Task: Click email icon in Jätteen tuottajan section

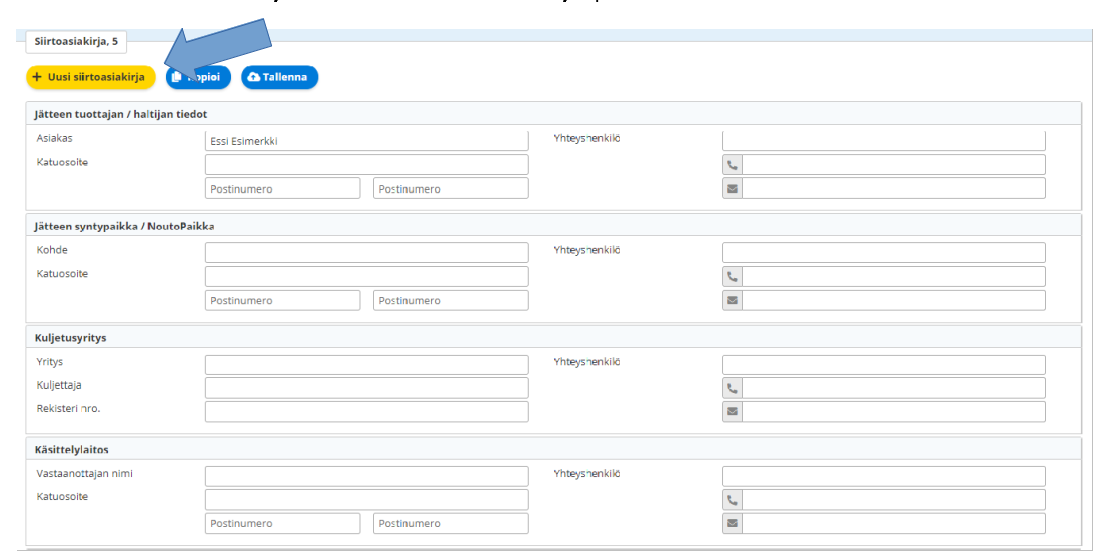Action: [x=732, y=189]
